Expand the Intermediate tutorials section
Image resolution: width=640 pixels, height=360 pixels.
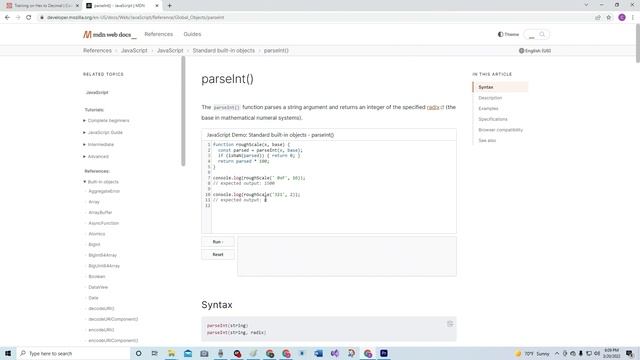98,144
